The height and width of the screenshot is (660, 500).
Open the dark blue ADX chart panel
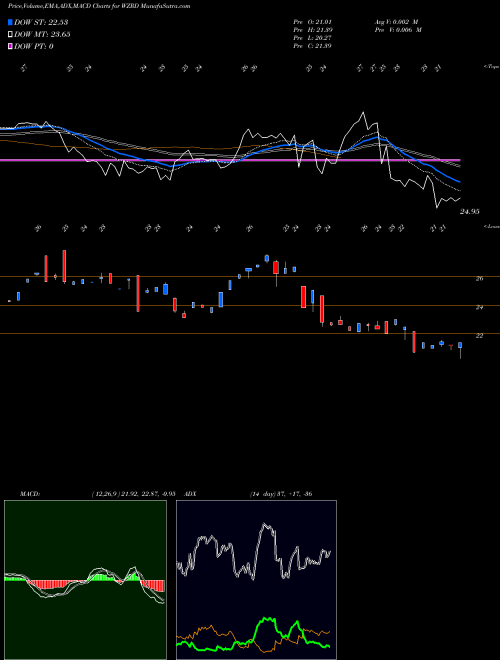point(256,580)
